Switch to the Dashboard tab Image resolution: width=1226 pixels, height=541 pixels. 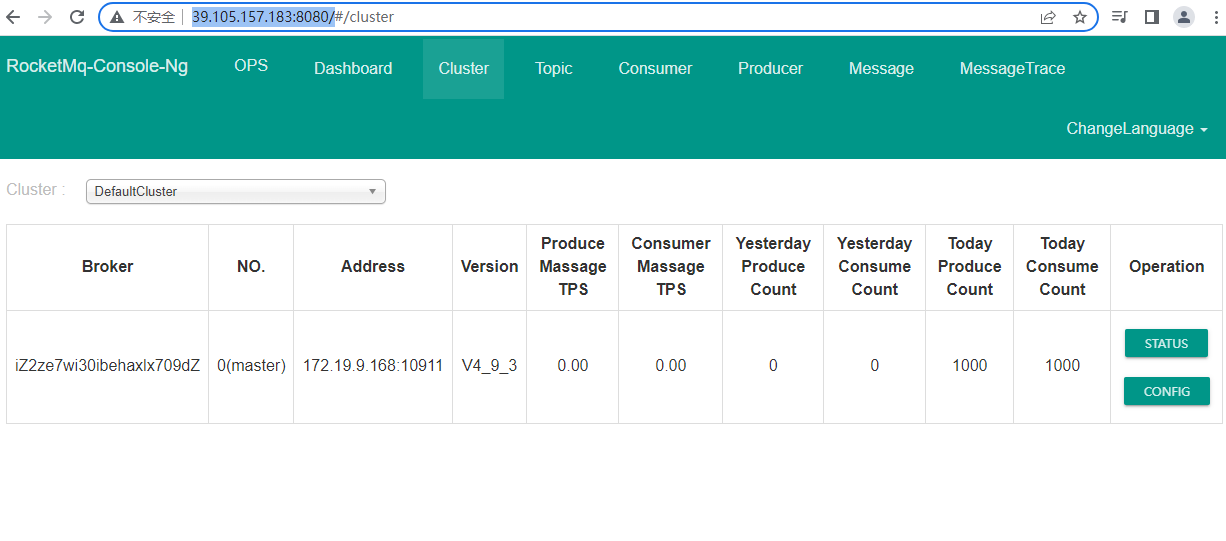tap(353, 68)
